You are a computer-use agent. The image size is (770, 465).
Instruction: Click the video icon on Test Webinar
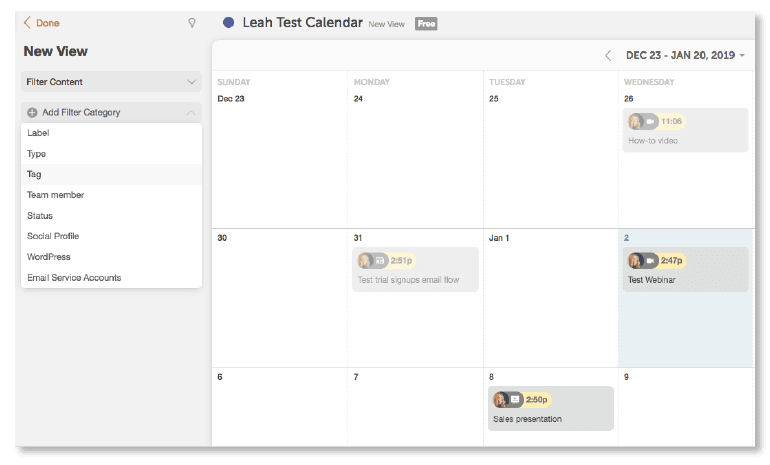pos(650,260)
